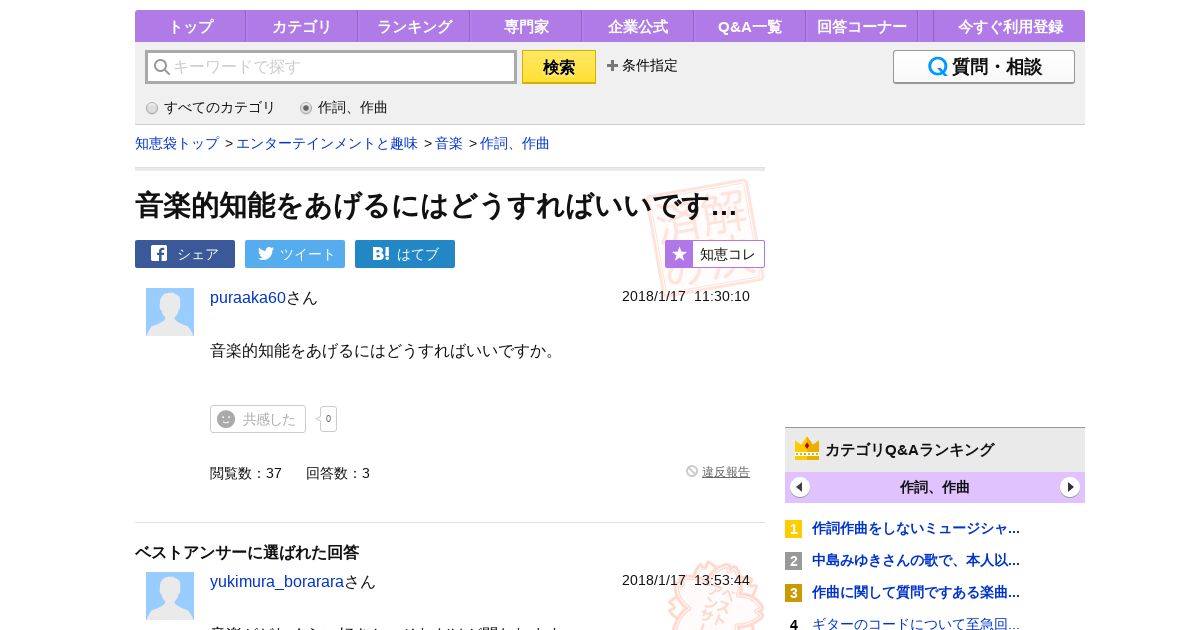The height and width of the screenshot is (630, 1200).
Task: Click the answer timestamp 2018/1/17 13:53:44
Action: pos(686,580)
